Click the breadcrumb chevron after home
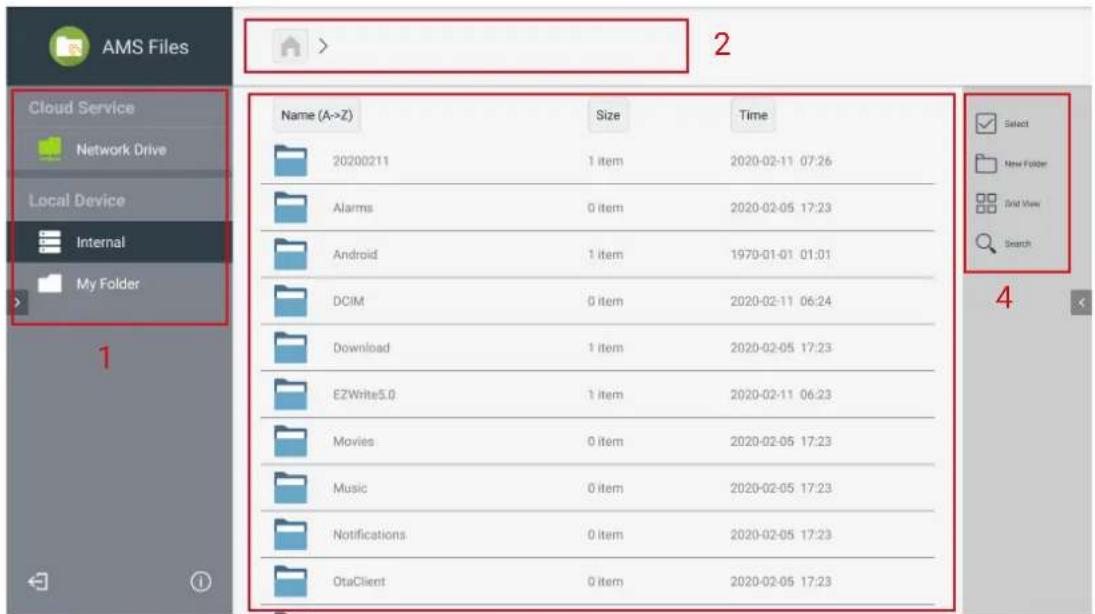The image size is (1095, 614). pyautogui.click(x=323, y=46)
